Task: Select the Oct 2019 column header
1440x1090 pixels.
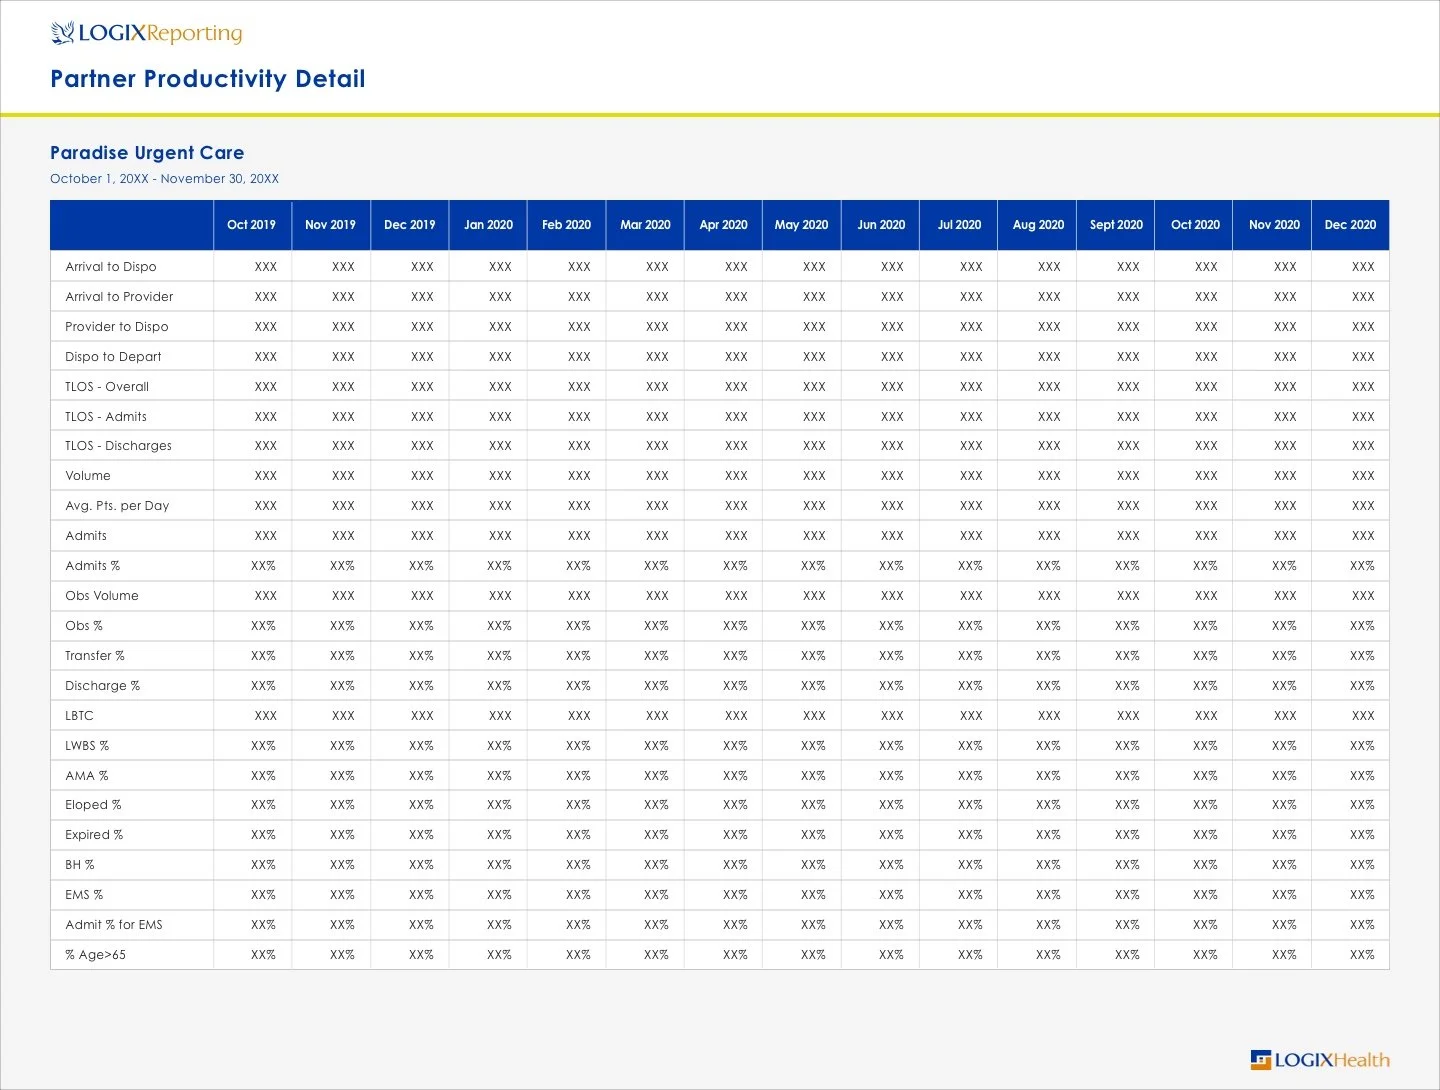Action: 251,225
